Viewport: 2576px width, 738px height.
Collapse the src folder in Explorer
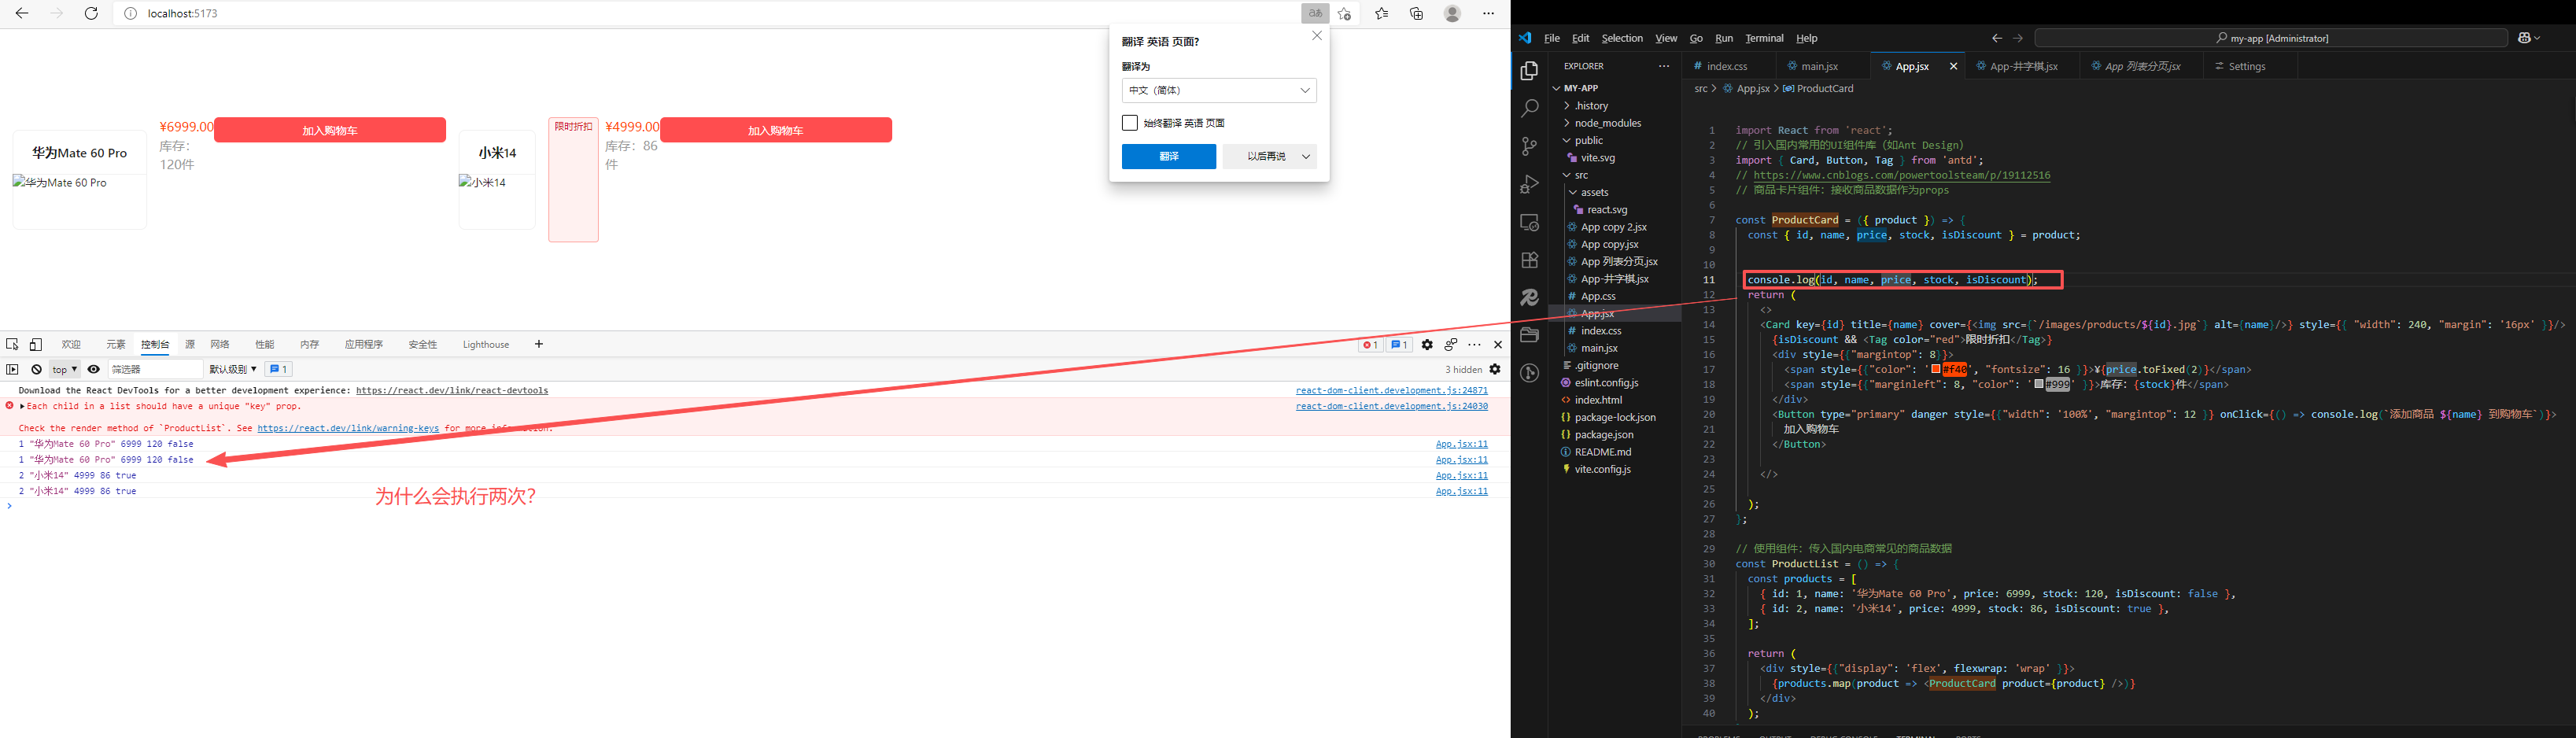[x=1580, y=175]
